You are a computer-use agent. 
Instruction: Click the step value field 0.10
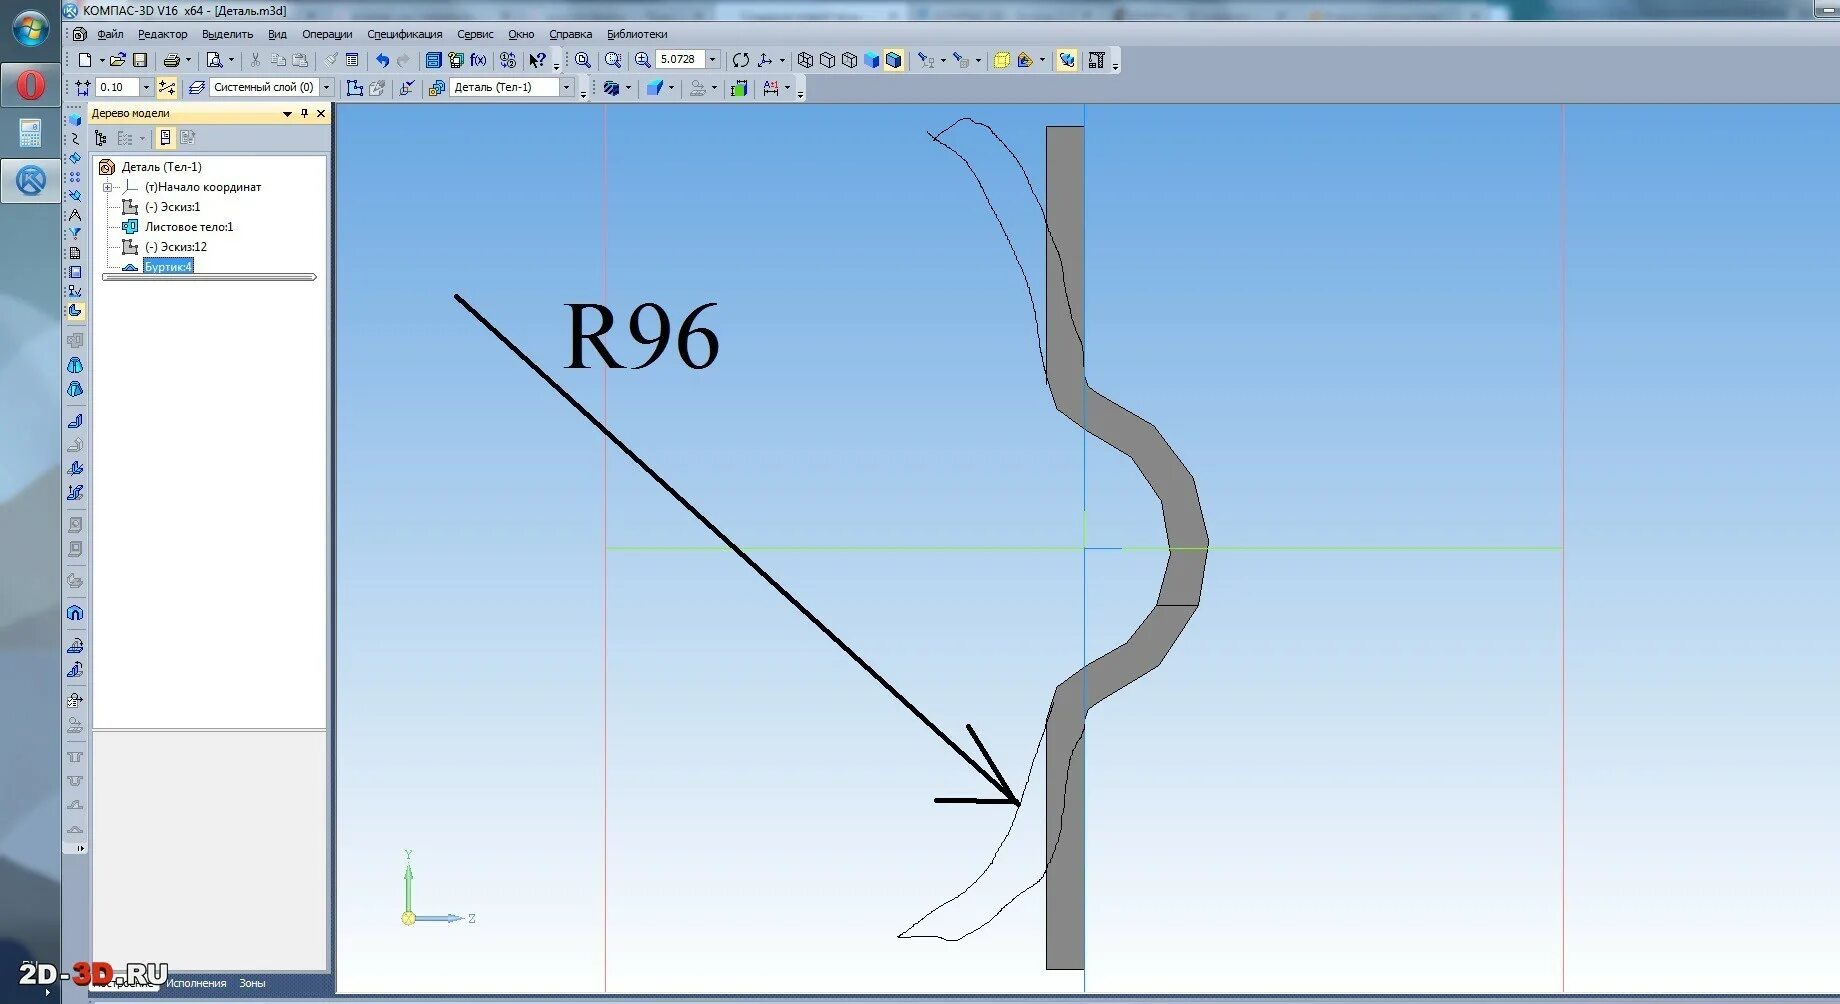coord(118,88)
